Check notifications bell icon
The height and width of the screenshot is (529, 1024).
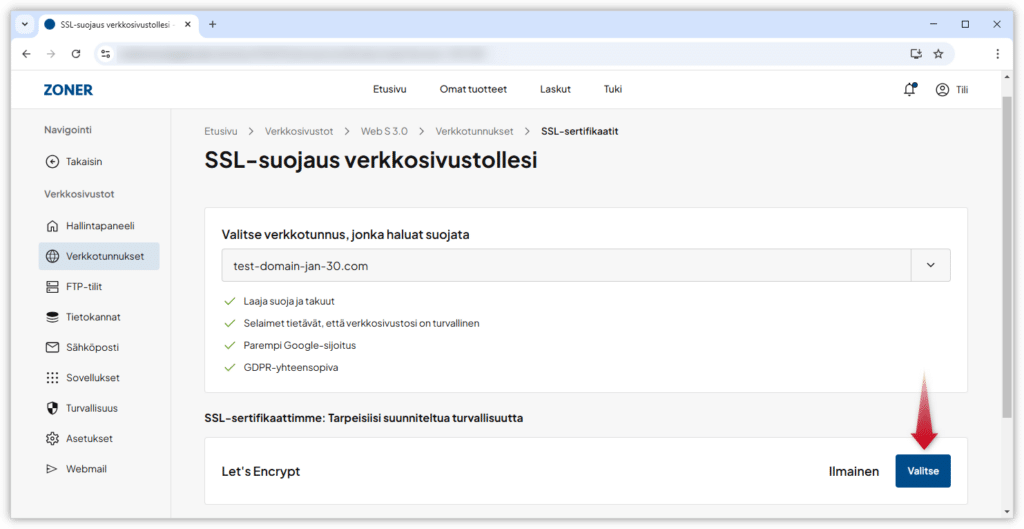909,89
